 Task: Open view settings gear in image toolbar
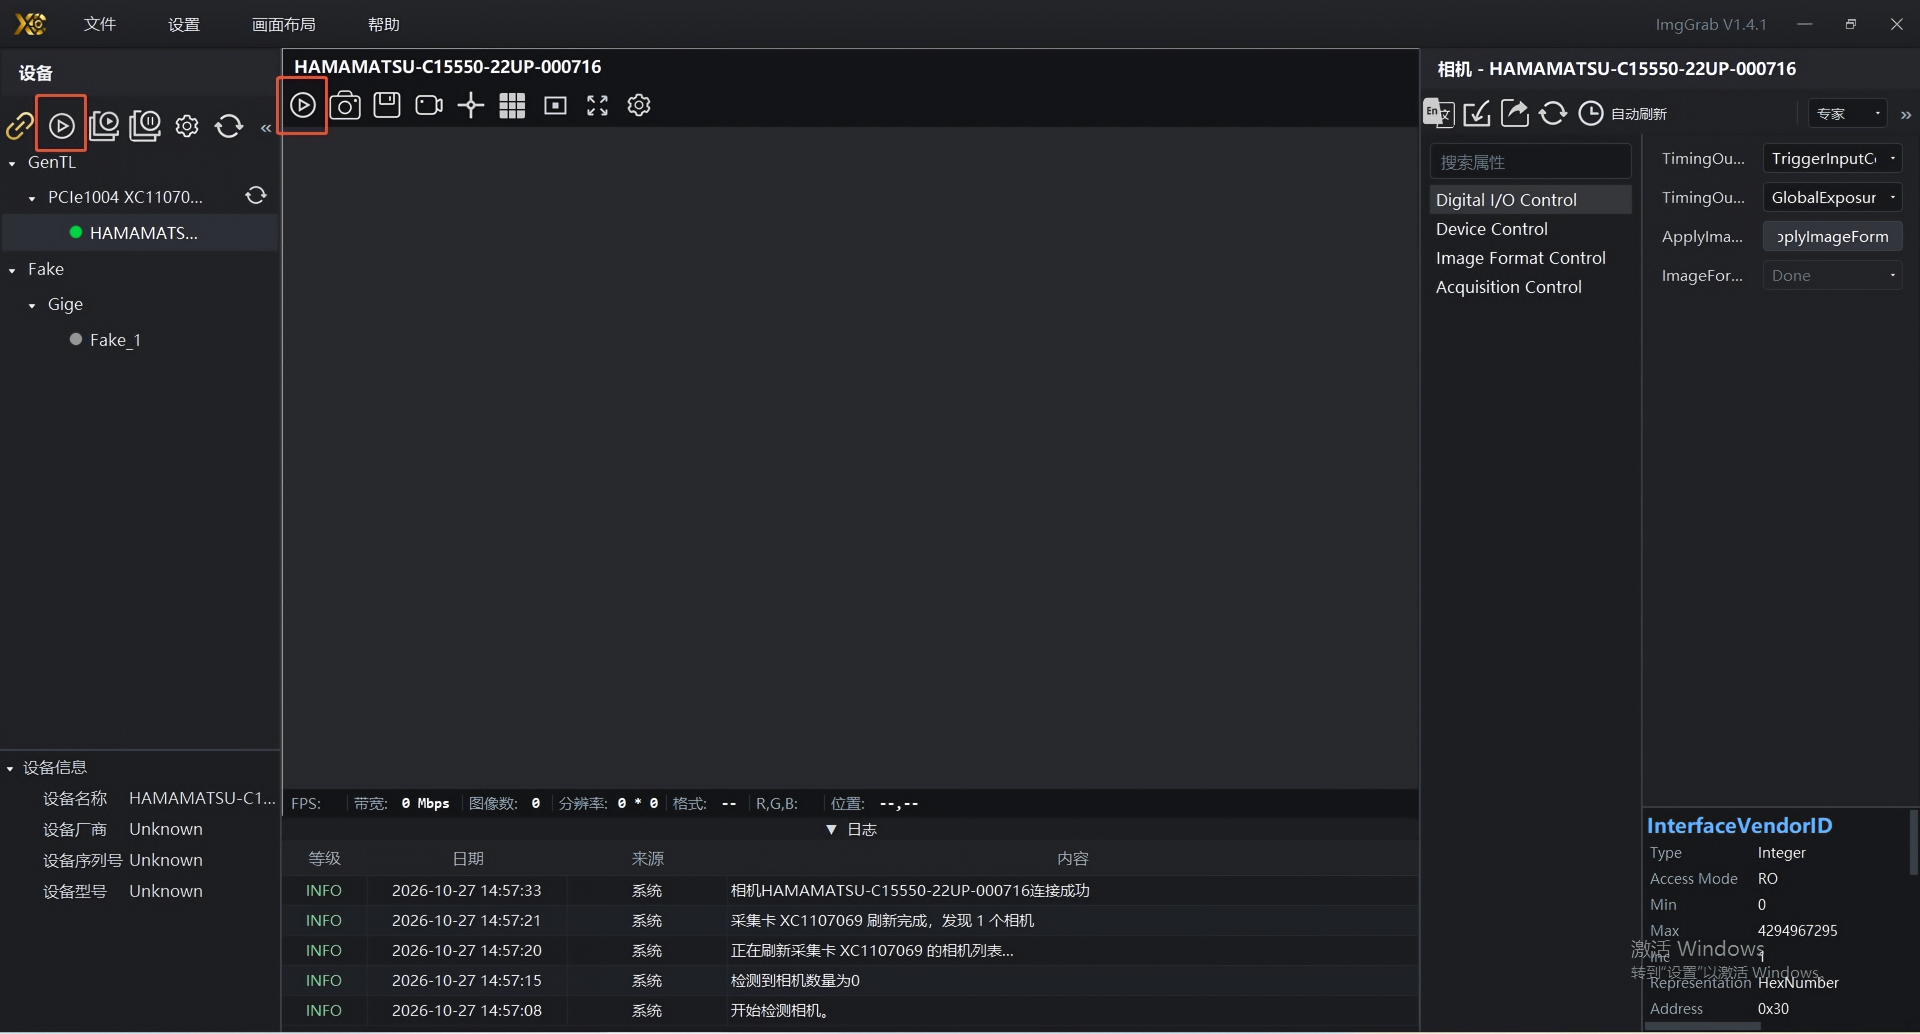[x=639, y=105]
